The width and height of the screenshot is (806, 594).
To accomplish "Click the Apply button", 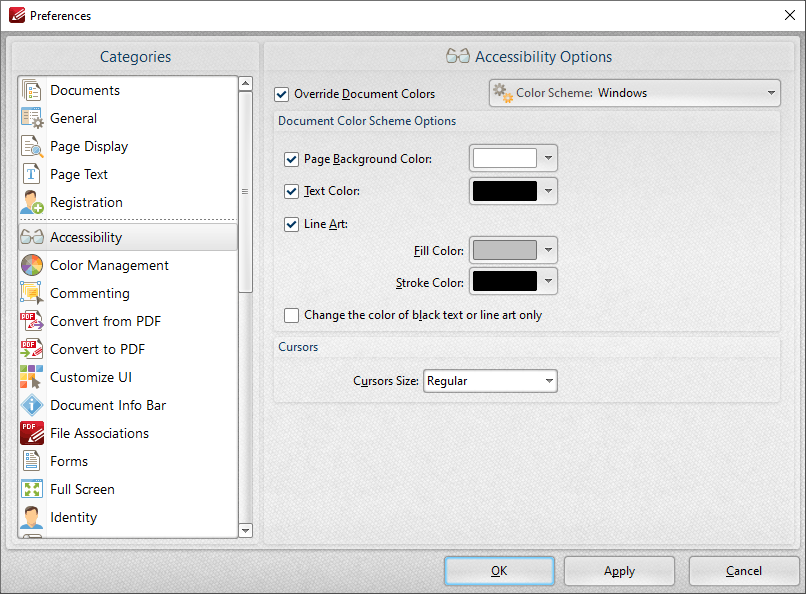I will coord(619,571).
